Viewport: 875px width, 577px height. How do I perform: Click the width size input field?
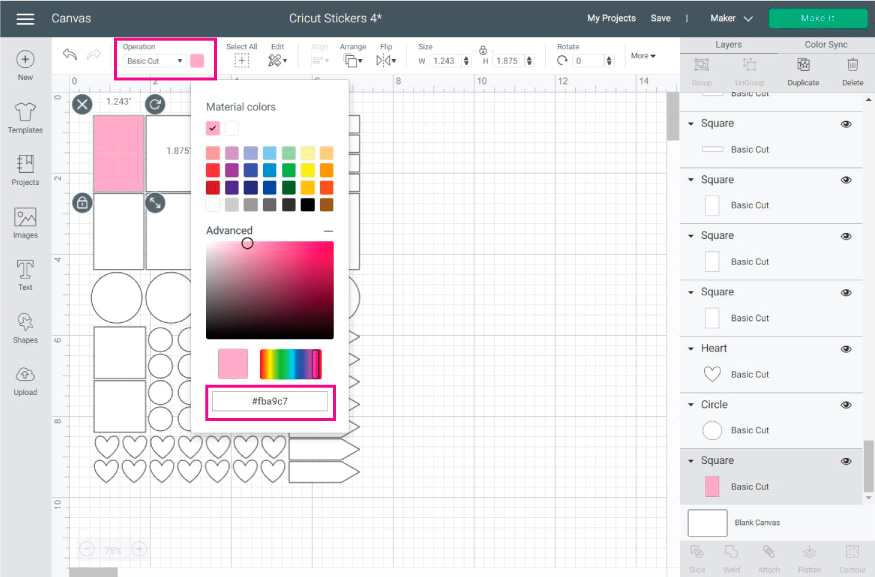click(x=445, y=61)
